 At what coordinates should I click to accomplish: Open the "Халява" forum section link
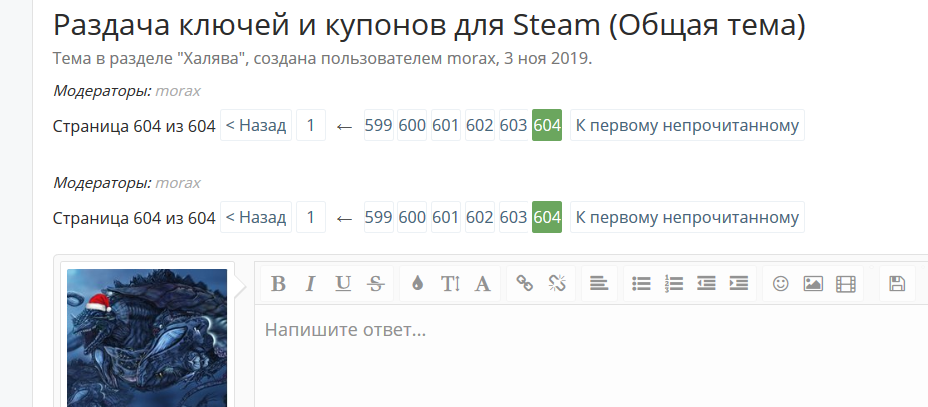211,59
